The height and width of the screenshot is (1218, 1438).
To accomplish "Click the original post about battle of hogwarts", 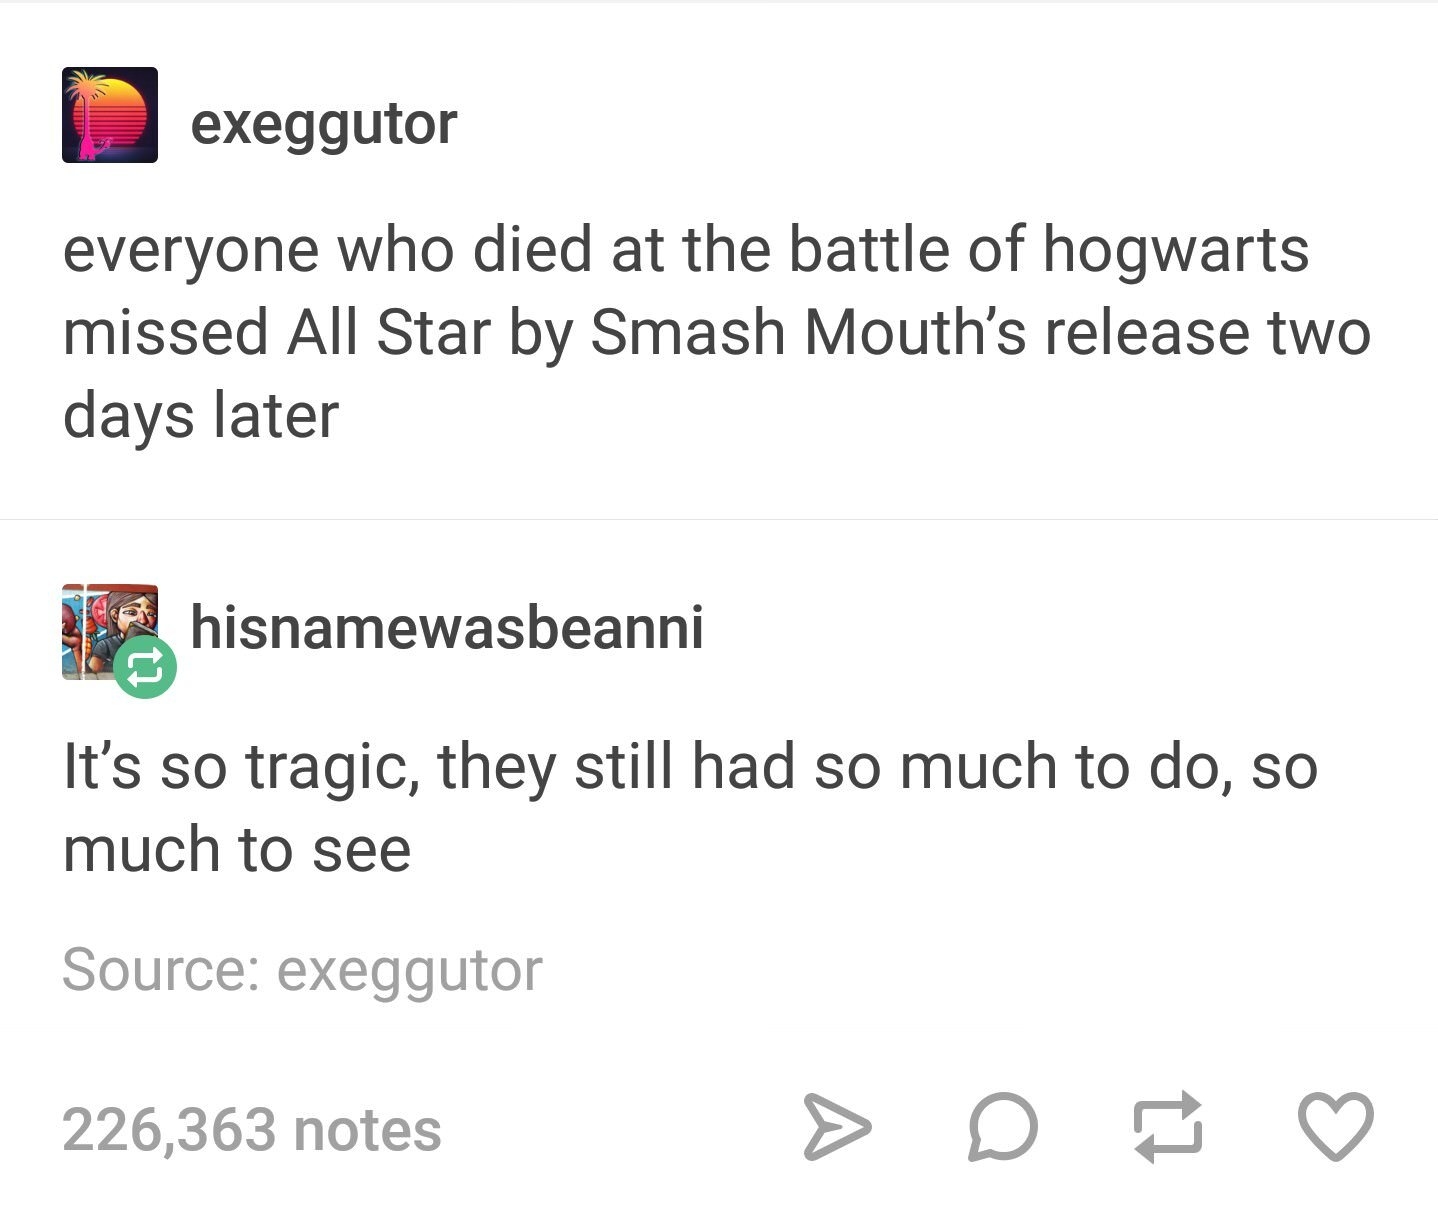I will 716,332.
